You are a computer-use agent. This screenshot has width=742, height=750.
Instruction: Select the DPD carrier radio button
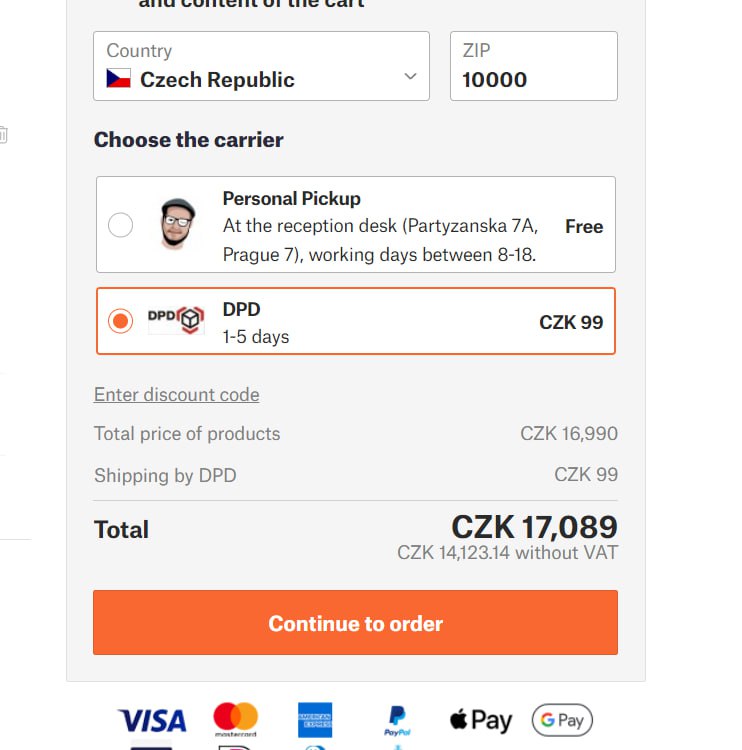tap(120, 321)
